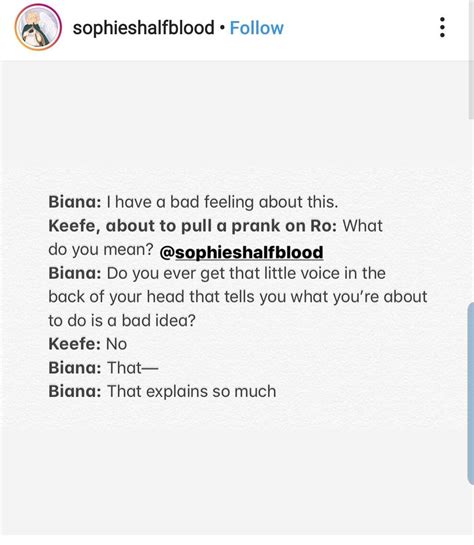
Task: Click the "Biana: That—" line
Action: [x=103, y=368]
